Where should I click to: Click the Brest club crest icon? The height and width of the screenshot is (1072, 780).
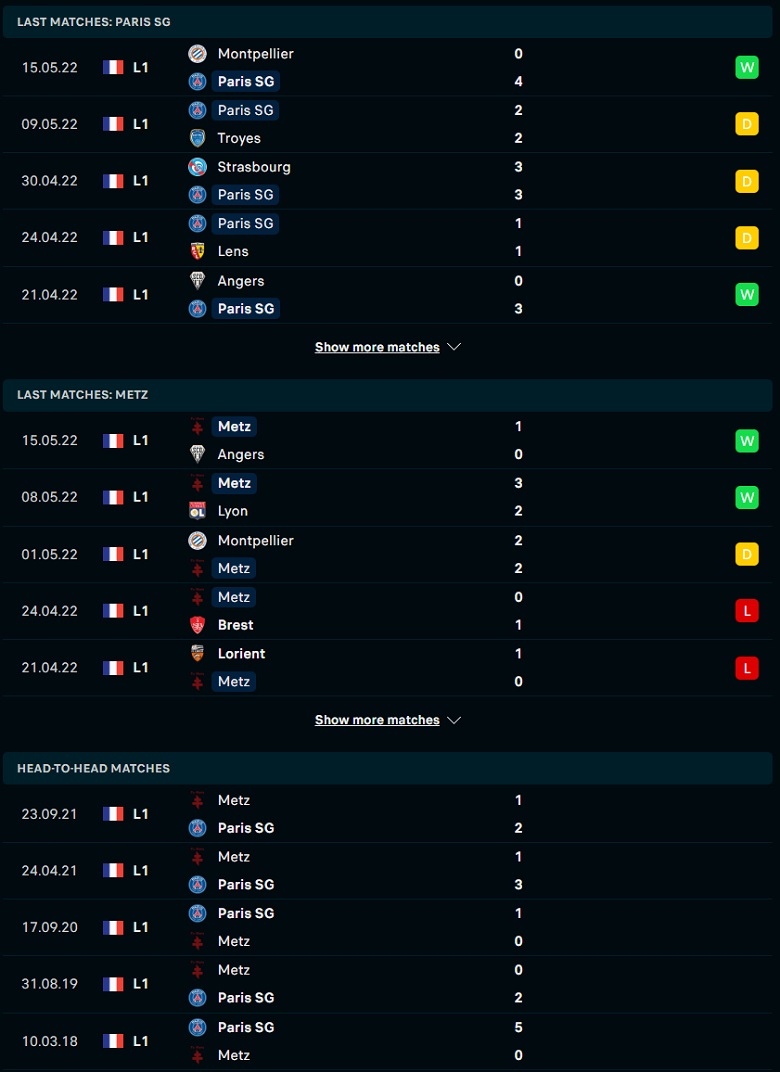point(198,625)
